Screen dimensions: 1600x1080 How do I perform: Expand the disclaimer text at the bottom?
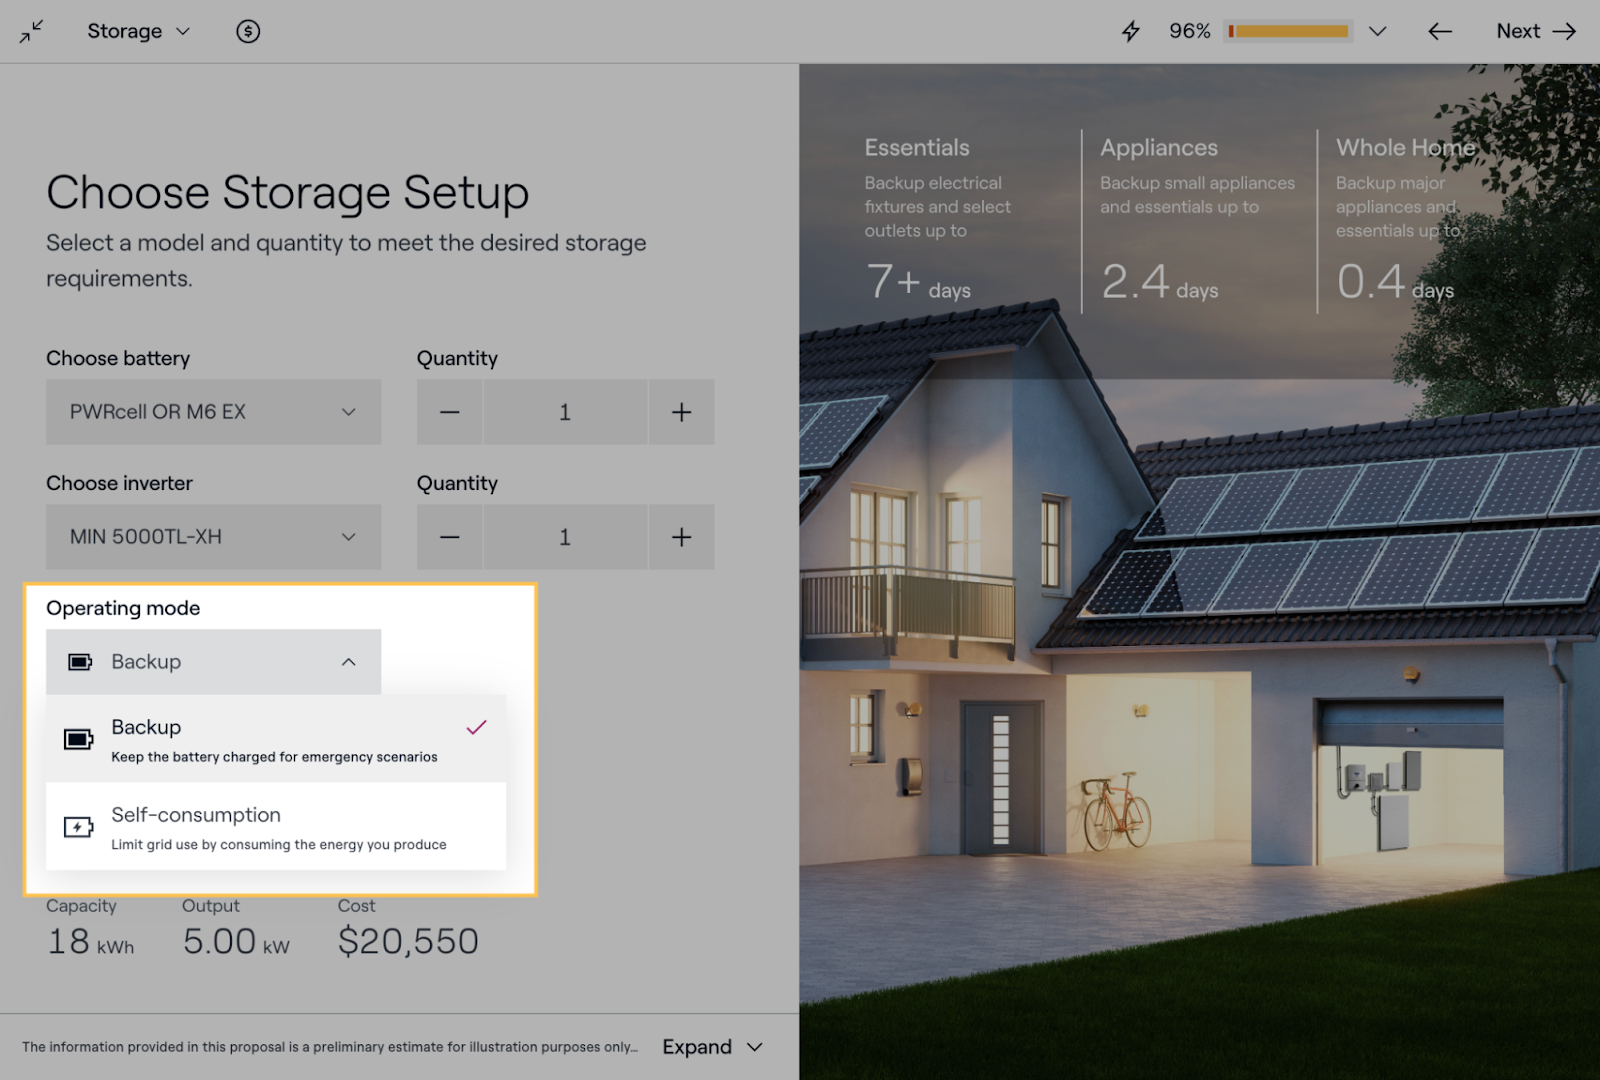[x=712, y=1046]
